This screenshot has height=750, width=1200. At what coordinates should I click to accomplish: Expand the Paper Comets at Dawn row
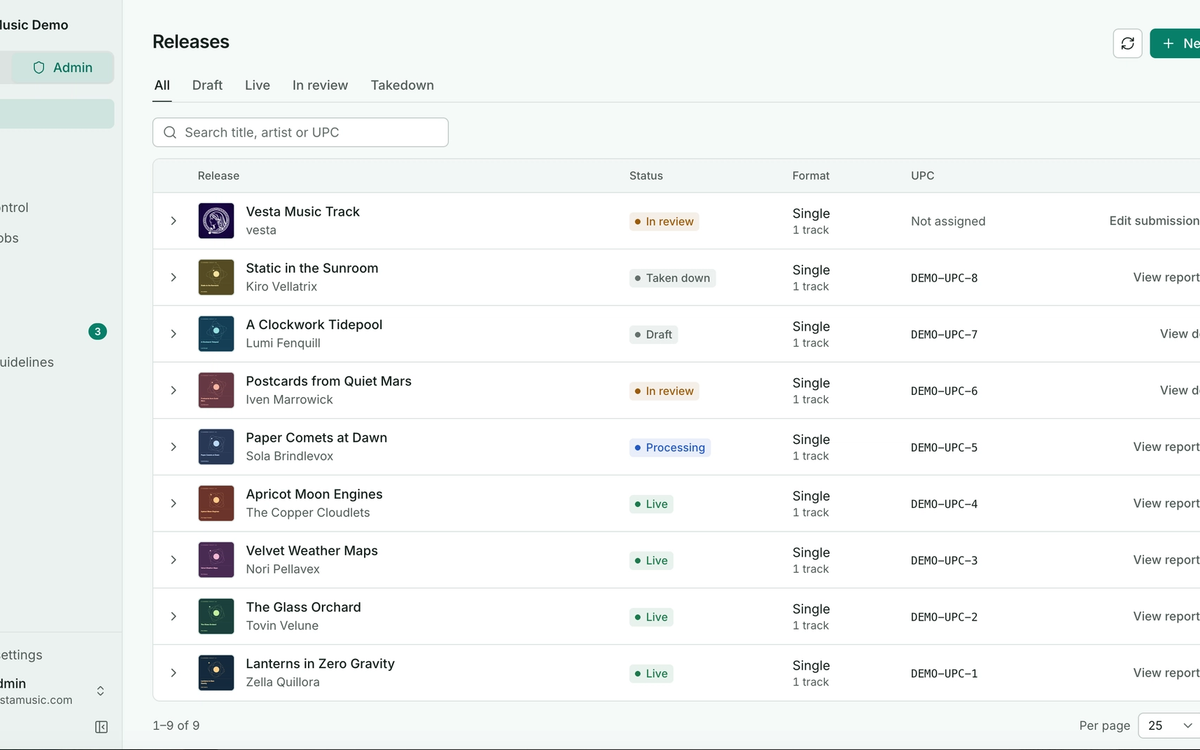tap(173, 447)
